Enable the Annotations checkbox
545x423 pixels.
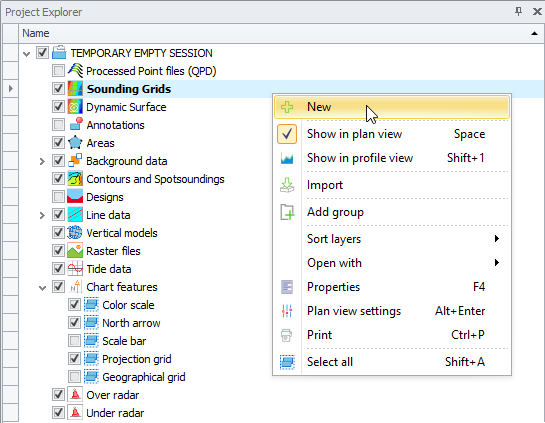tap(58, 124)
